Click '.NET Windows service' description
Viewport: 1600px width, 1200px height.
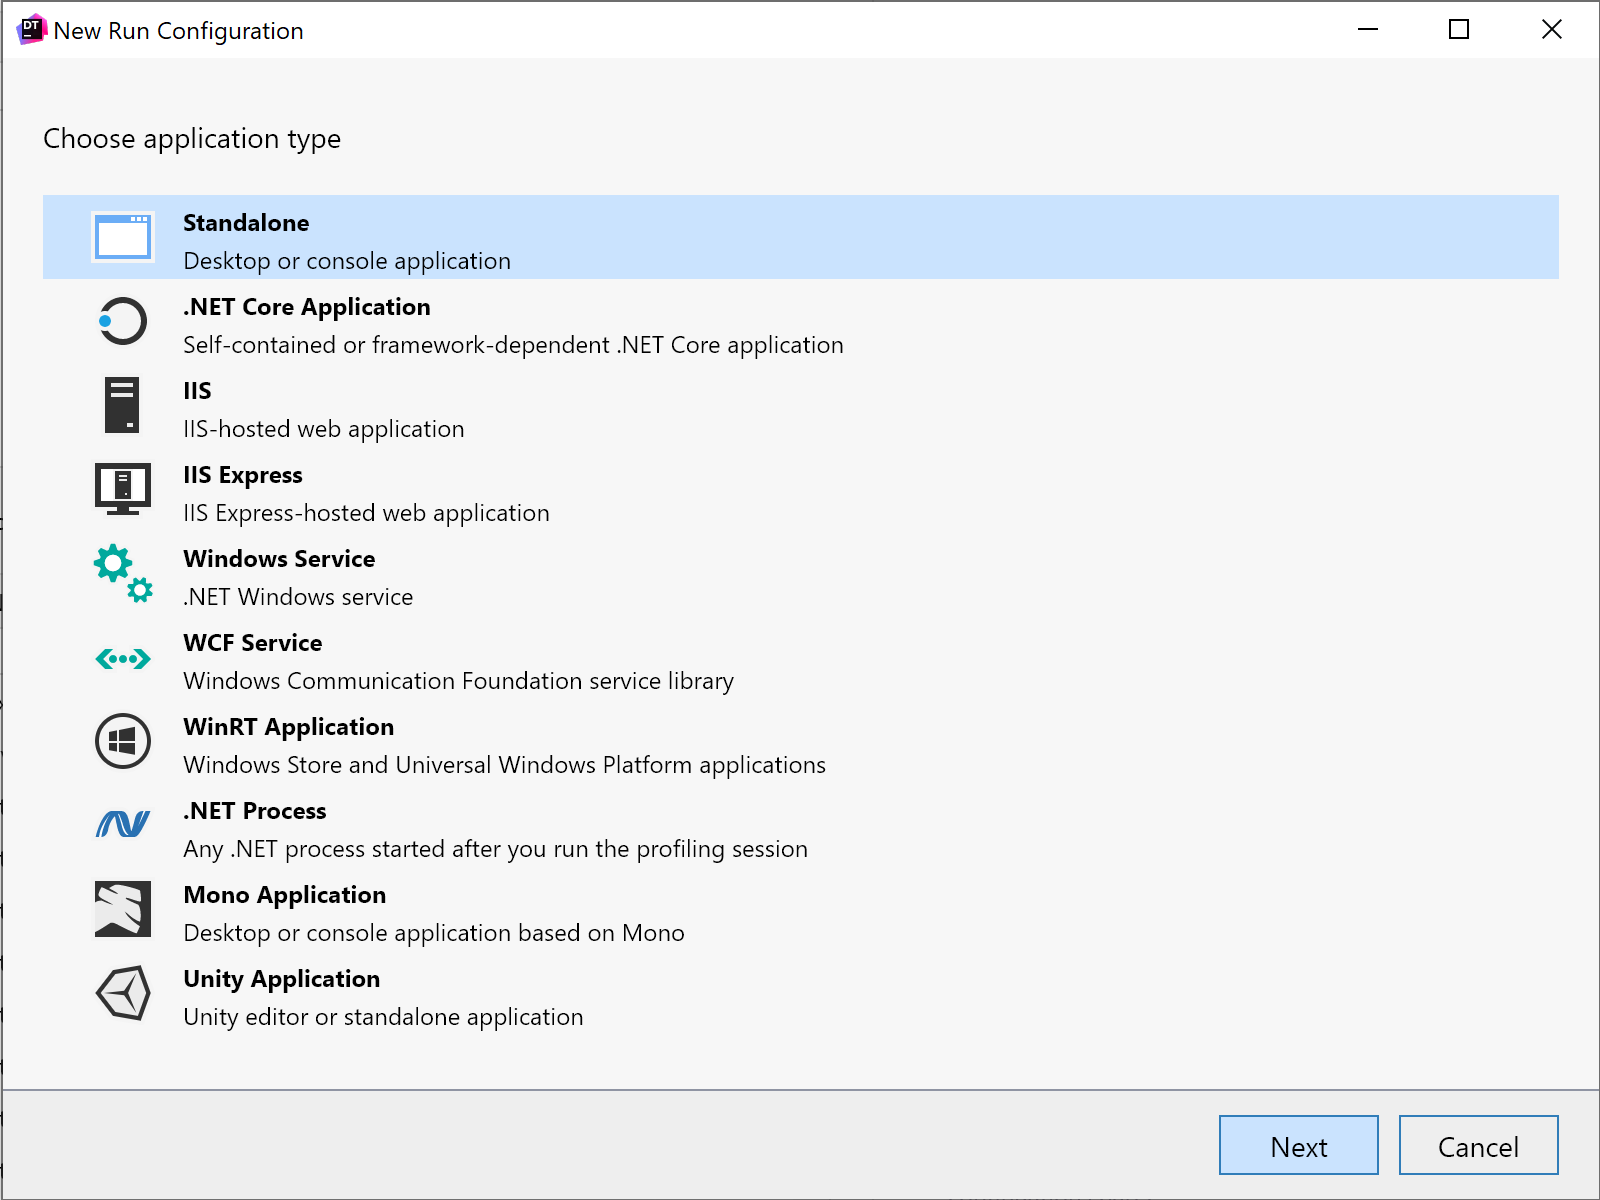click(x=298, y=597)
